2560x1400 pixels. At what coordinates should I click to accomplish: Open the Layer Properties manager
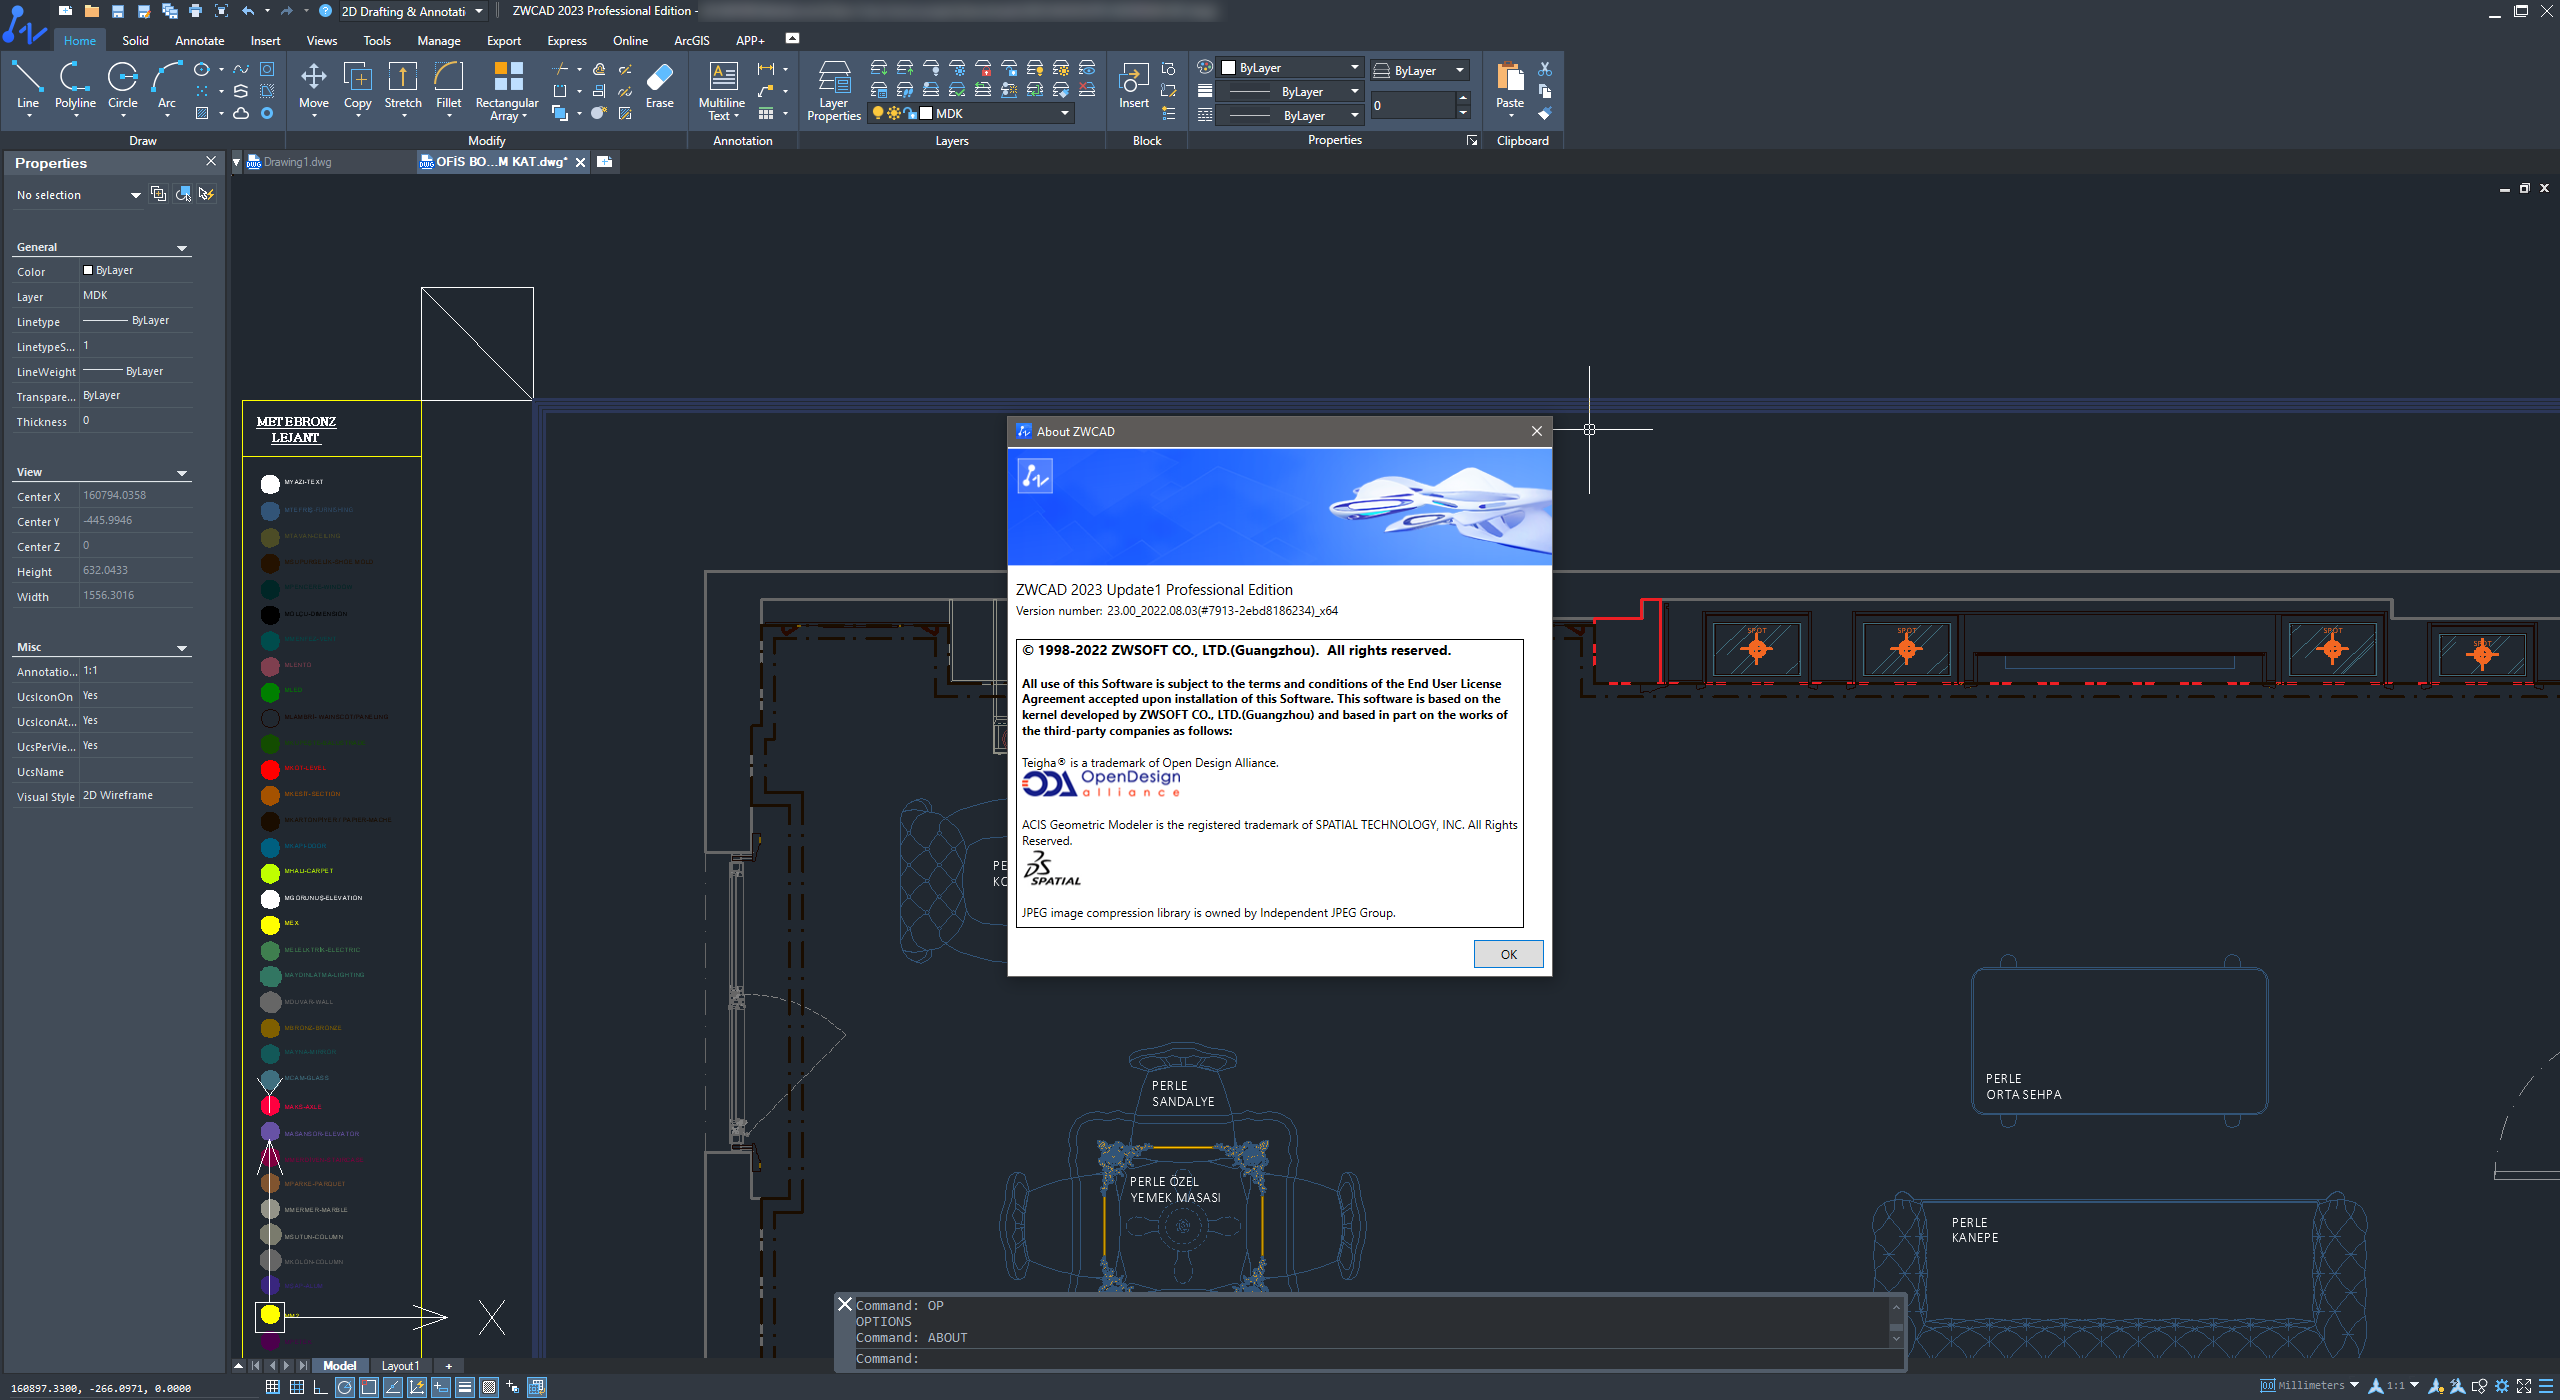[834, 90]
